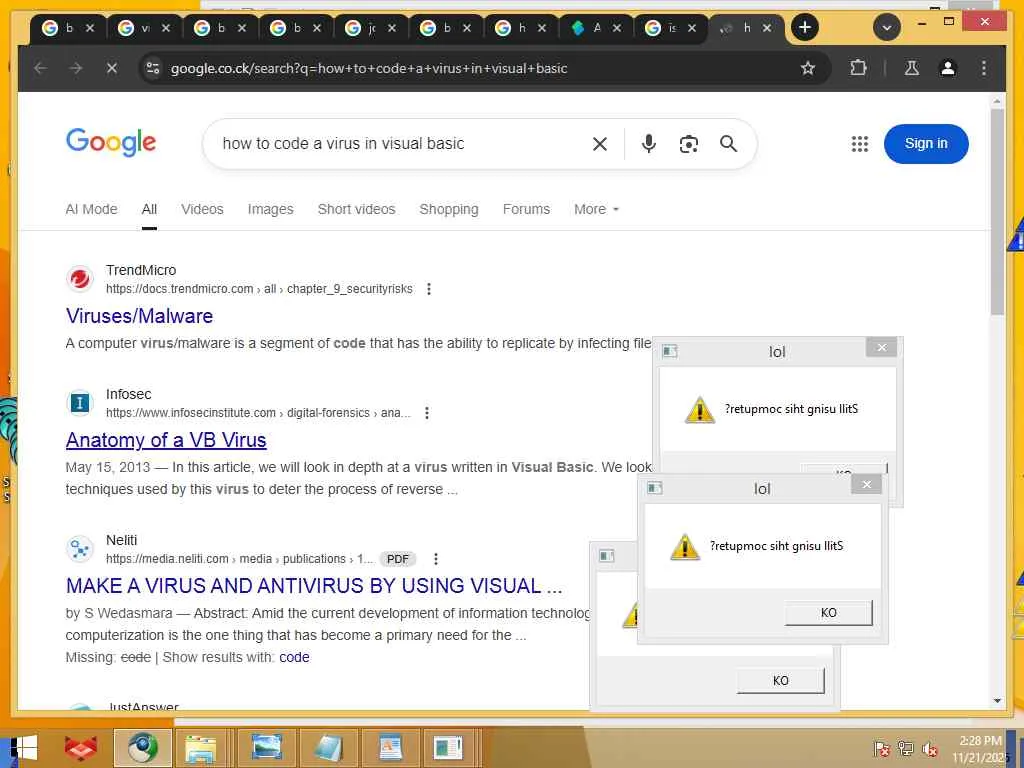The image size is (1024, 768).
Task: Click the address bar URL
Action: (x=368, y=68)
